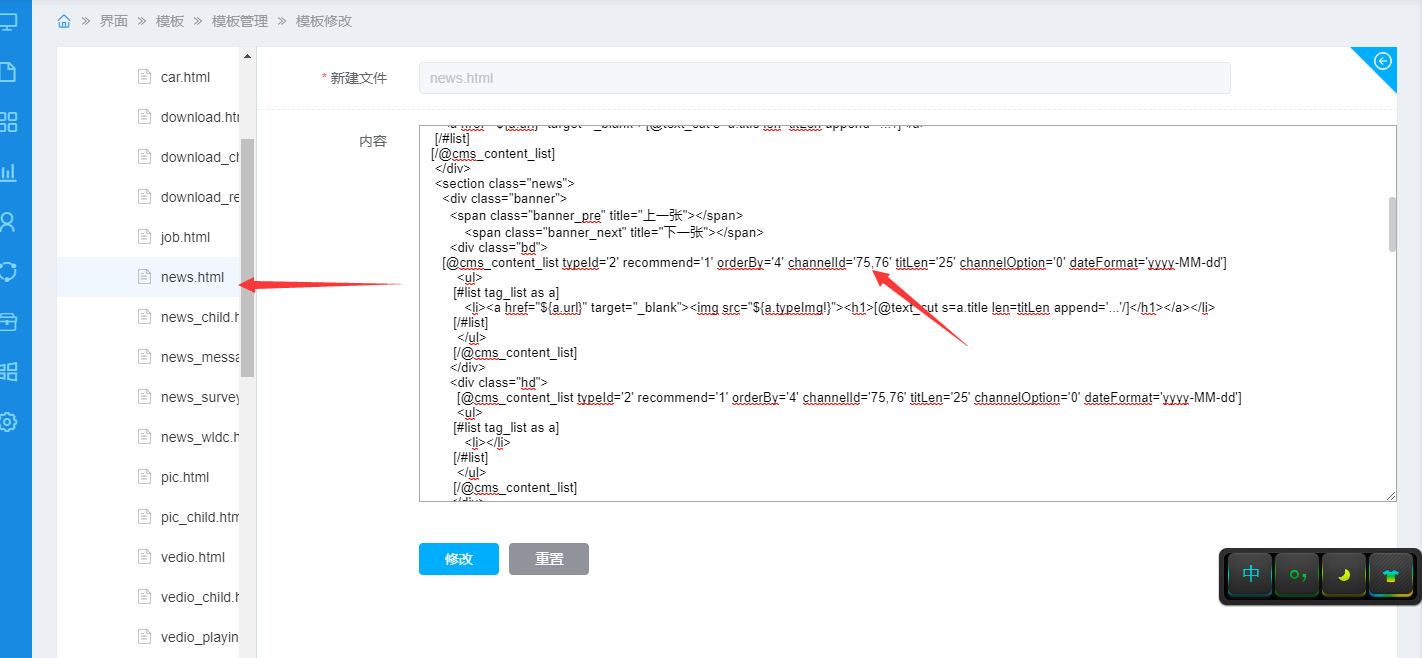Toggle the 中 Chinese input mode button

(x=1250, y=575)
